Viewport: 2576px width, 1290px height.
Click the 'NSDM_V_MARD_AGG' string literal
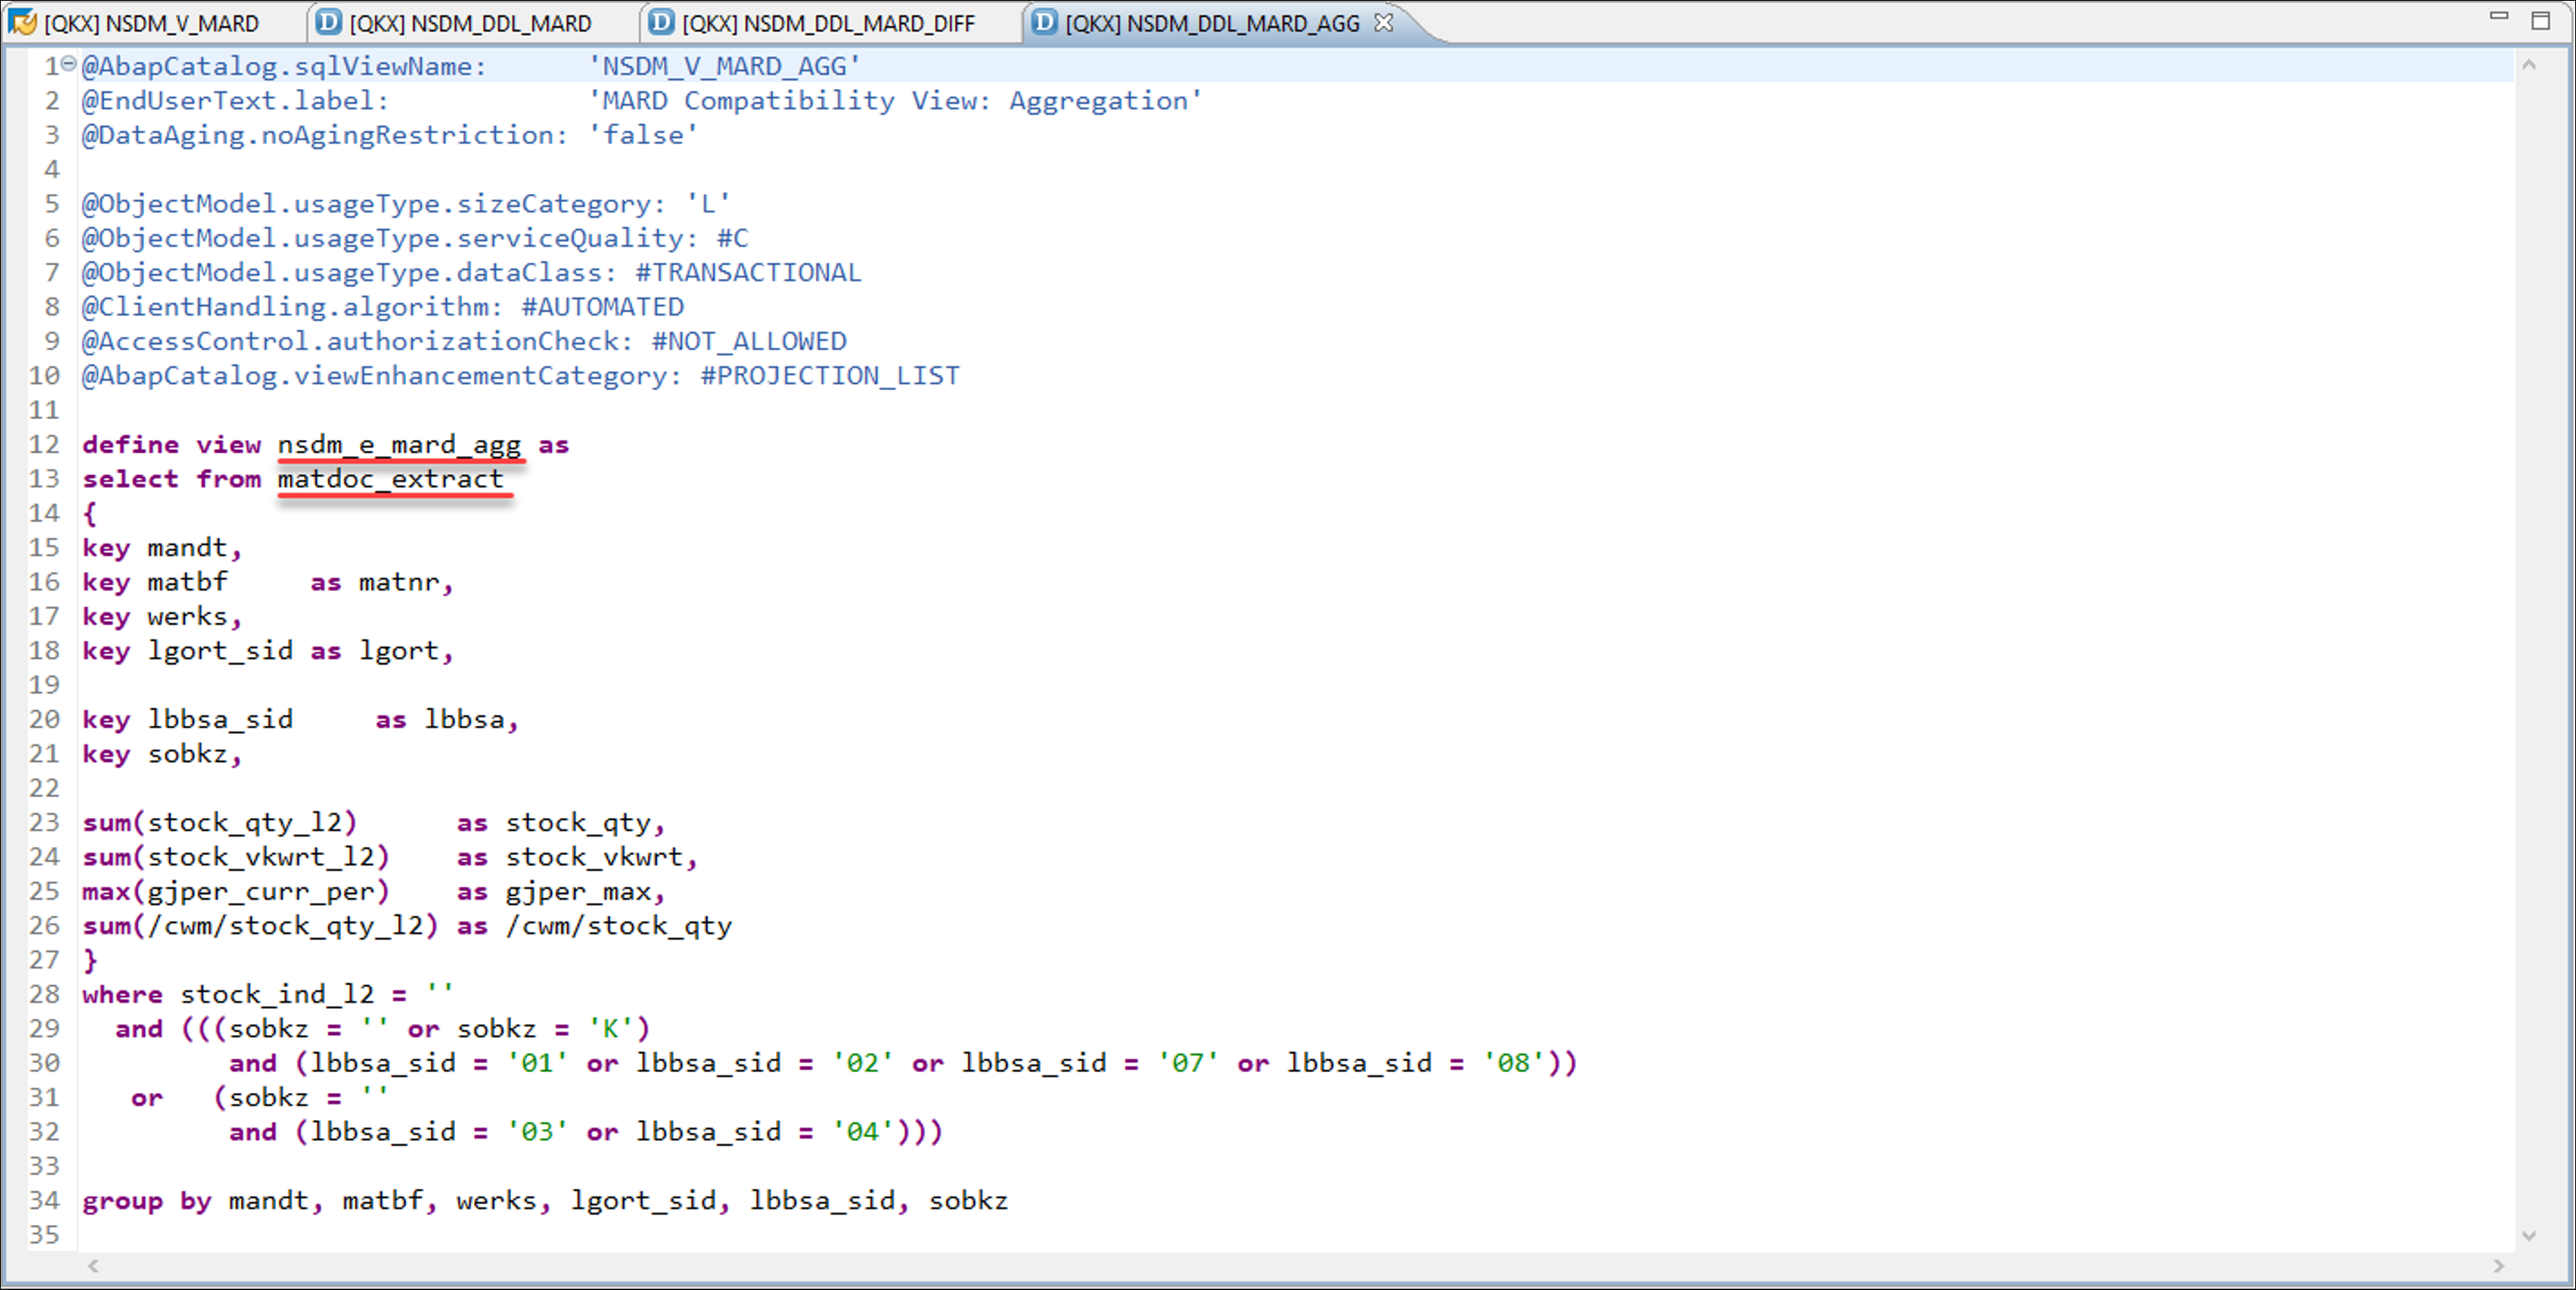click(724, 66)
